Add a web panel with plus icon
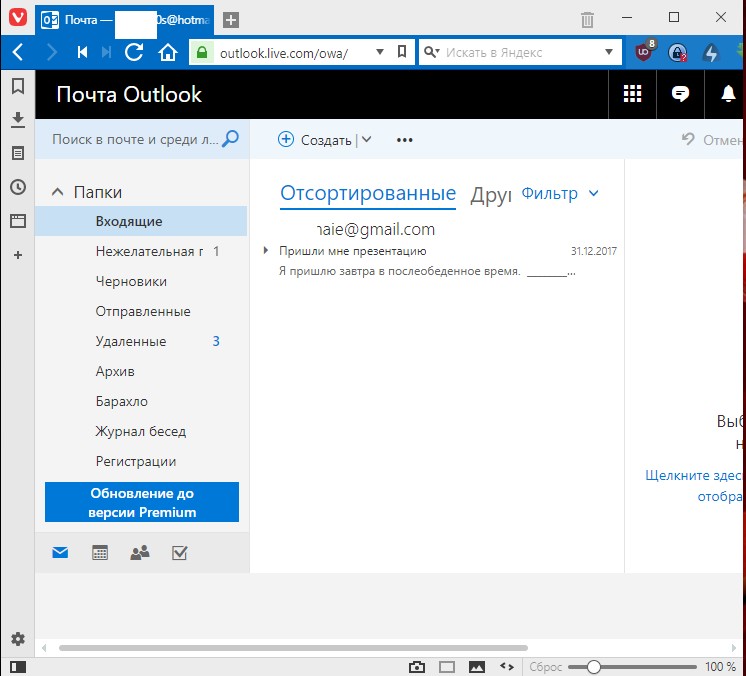The height and width of the screenshot is (676, 746). tap(18, 255)
